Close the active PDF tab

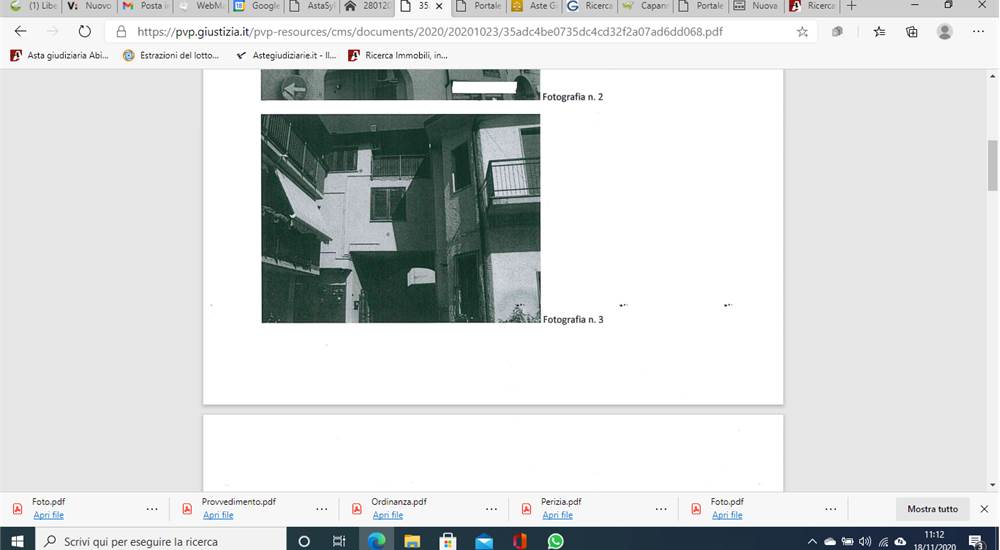click(439, 6)
